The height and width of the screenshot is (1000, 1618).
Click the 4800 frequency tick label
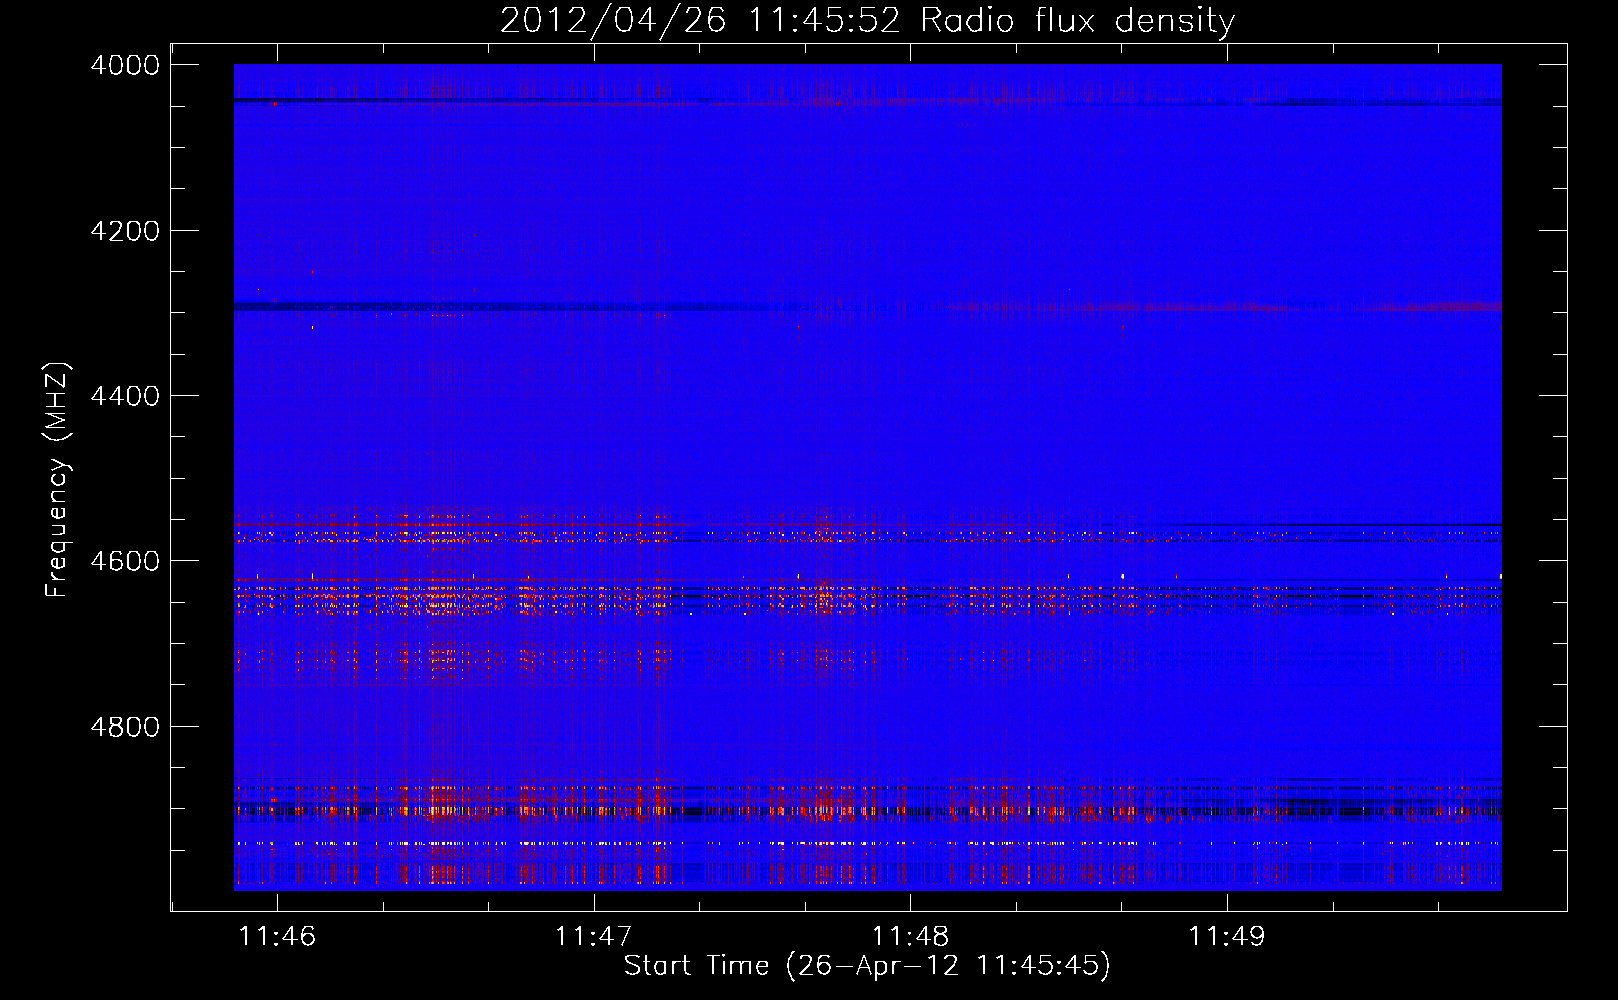[125, 727]
